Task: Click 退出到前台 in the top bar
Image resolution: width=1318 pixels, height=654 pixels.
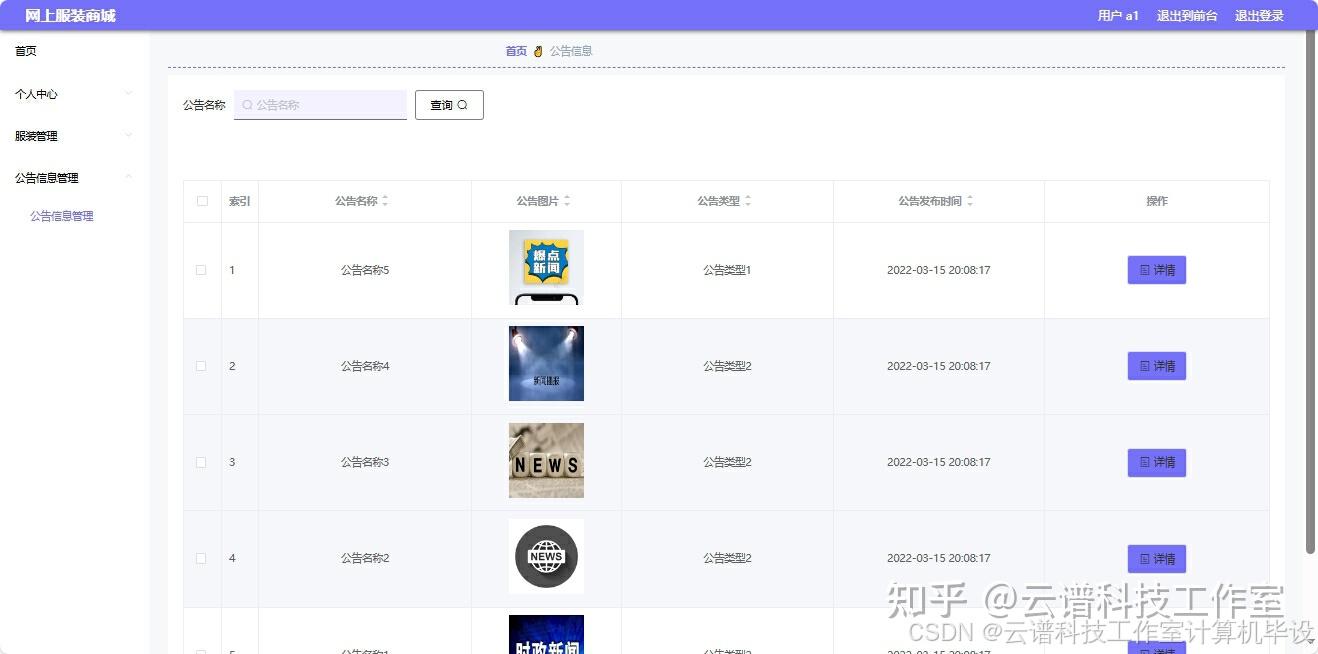Action: (1187, 16)
